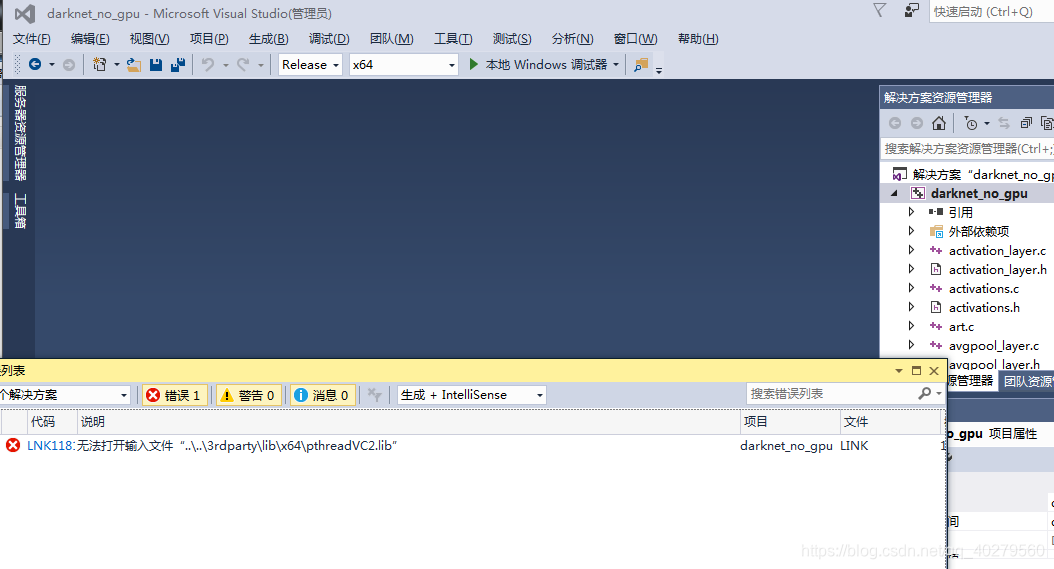Open error list window position dropdown arrow
The height and width of the screenshot is (569, 1054).
[899, 371]
